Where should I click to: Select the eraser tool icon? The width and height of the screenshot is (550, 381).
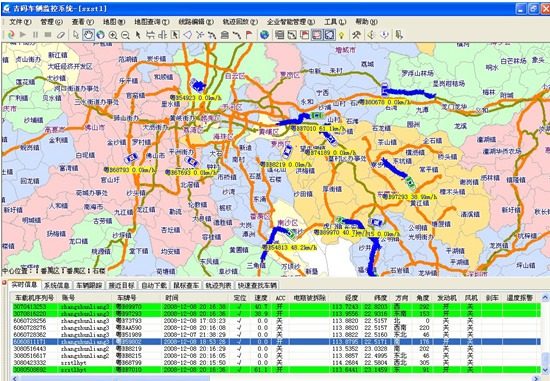pyautogui.click(x=61, y=35)
